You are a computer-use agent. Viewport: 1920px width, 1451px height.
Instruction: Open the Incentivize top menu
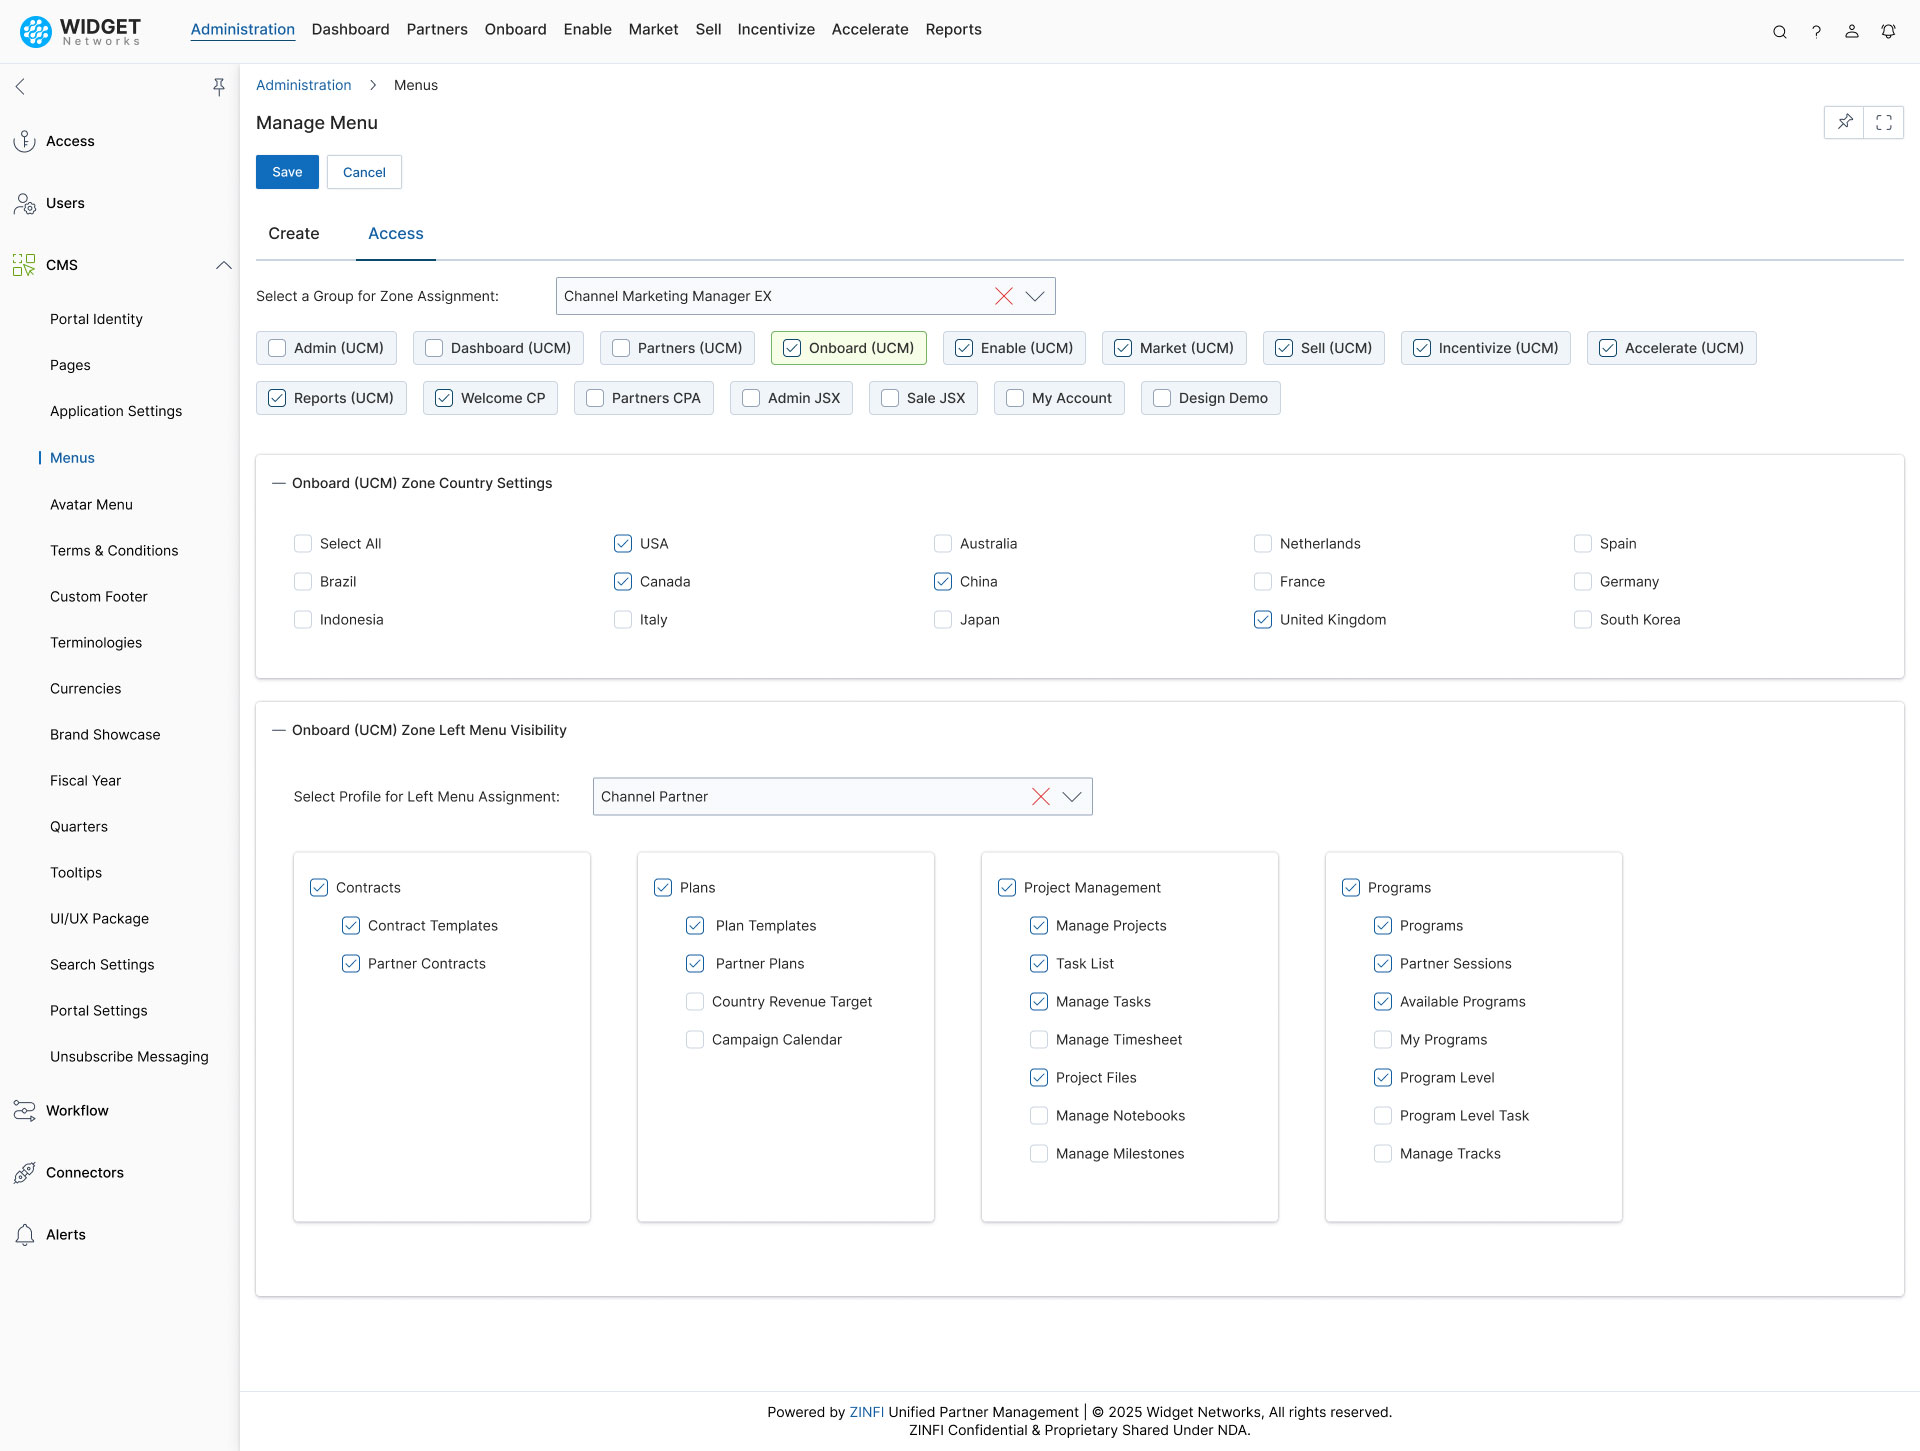coord(775,30)
